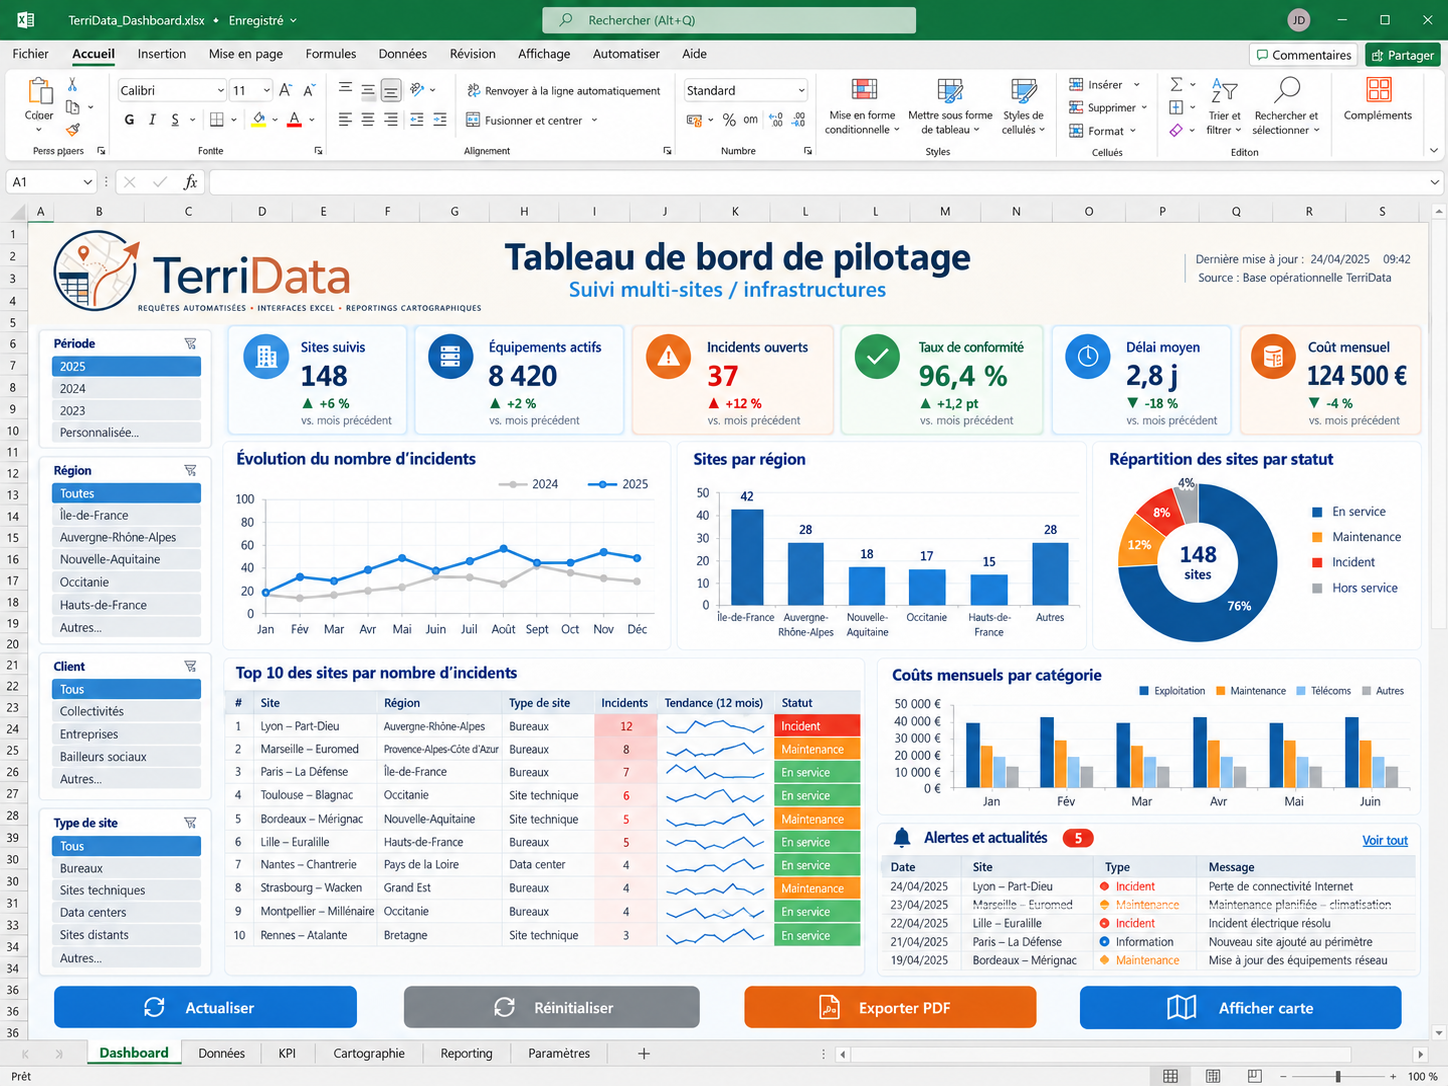Screen dimensions: 1448x1086
Task: Open the Compléments add-ins icon
Action: point(1378,90)
